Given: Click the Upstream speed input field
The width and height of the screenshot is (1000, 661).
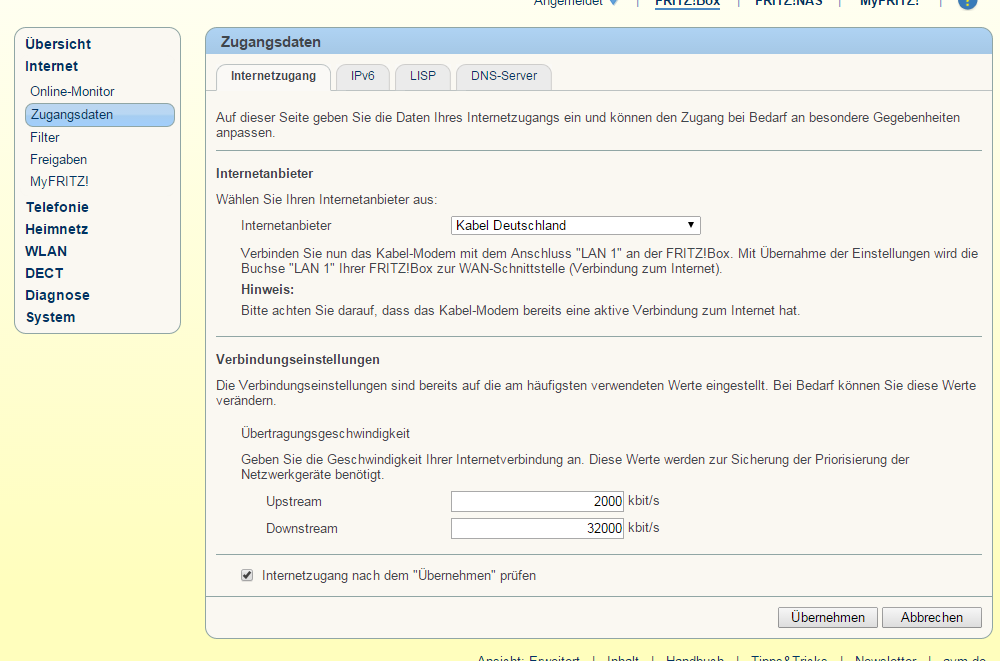Looking at the screenshot, I should coord(537,501).
